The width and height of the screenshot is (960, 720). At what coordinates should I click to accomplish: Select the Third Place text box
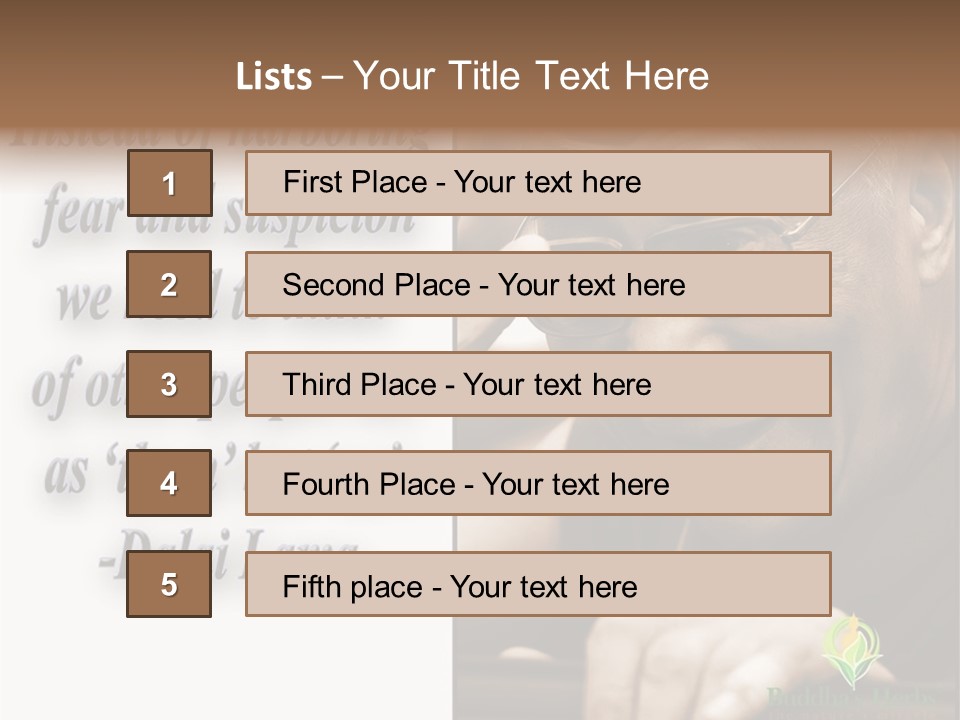(x=538, y=384)
